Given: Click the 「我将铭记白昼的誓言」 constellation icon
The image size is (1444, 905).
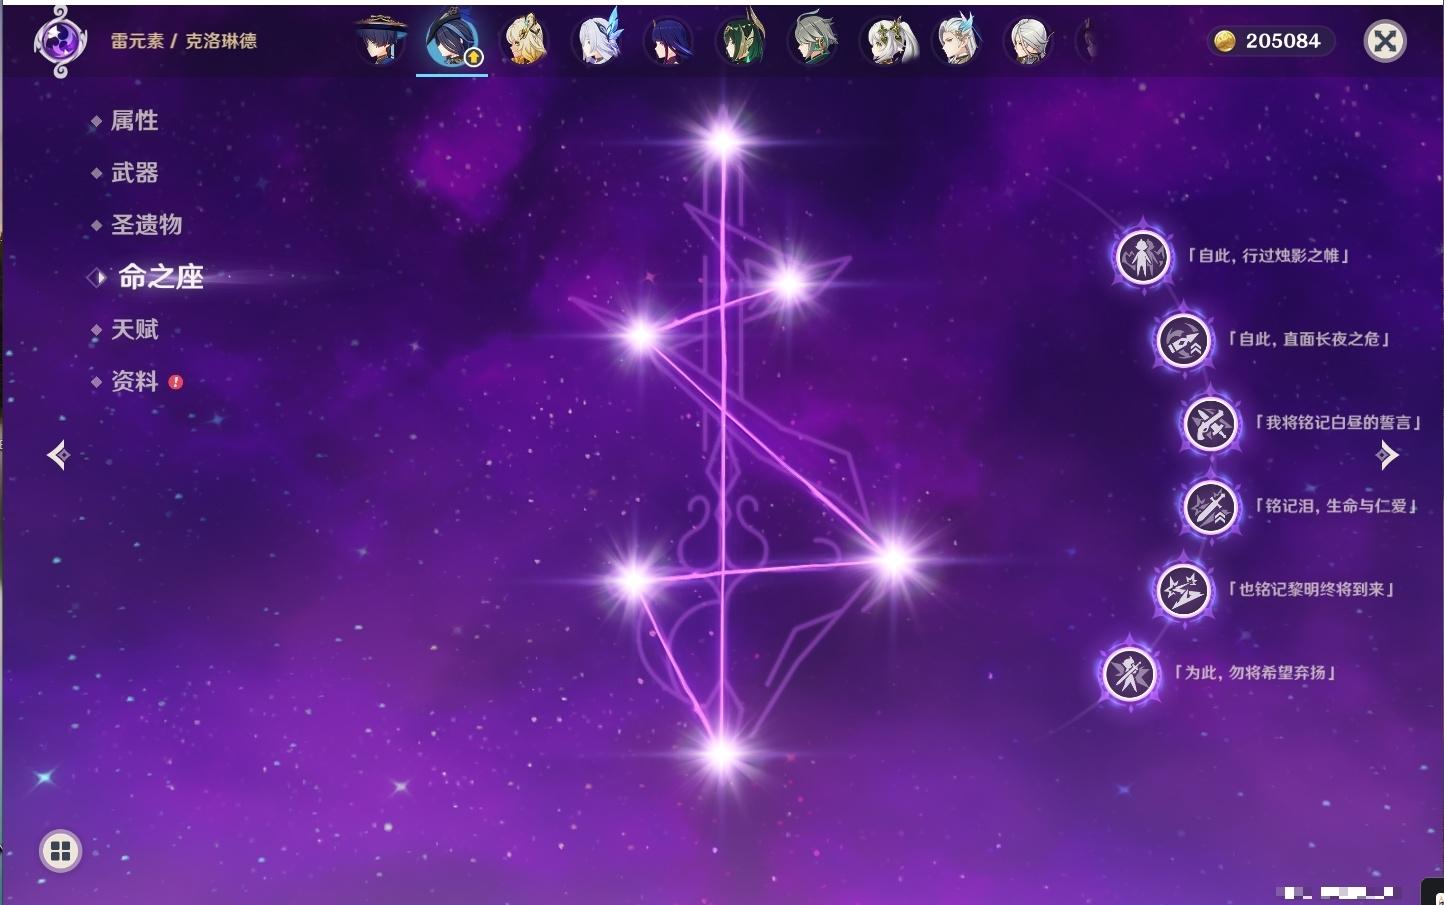Looking at the screenshot, I should coord(1210,424).
